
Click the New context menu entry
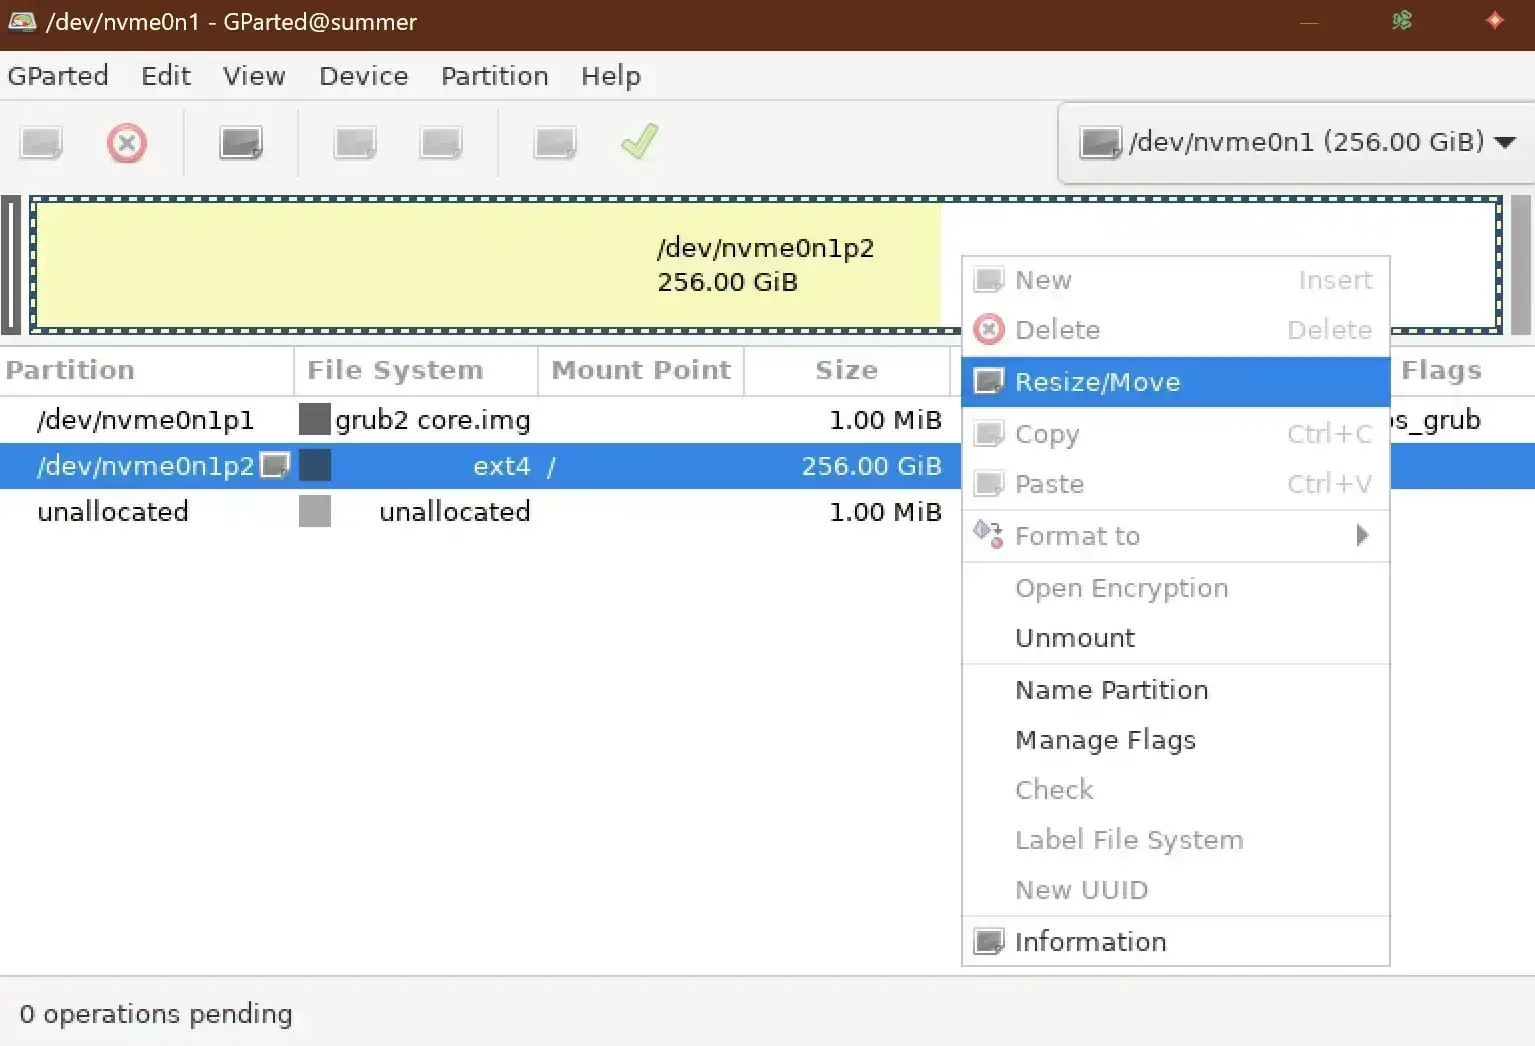(1176, 280)
